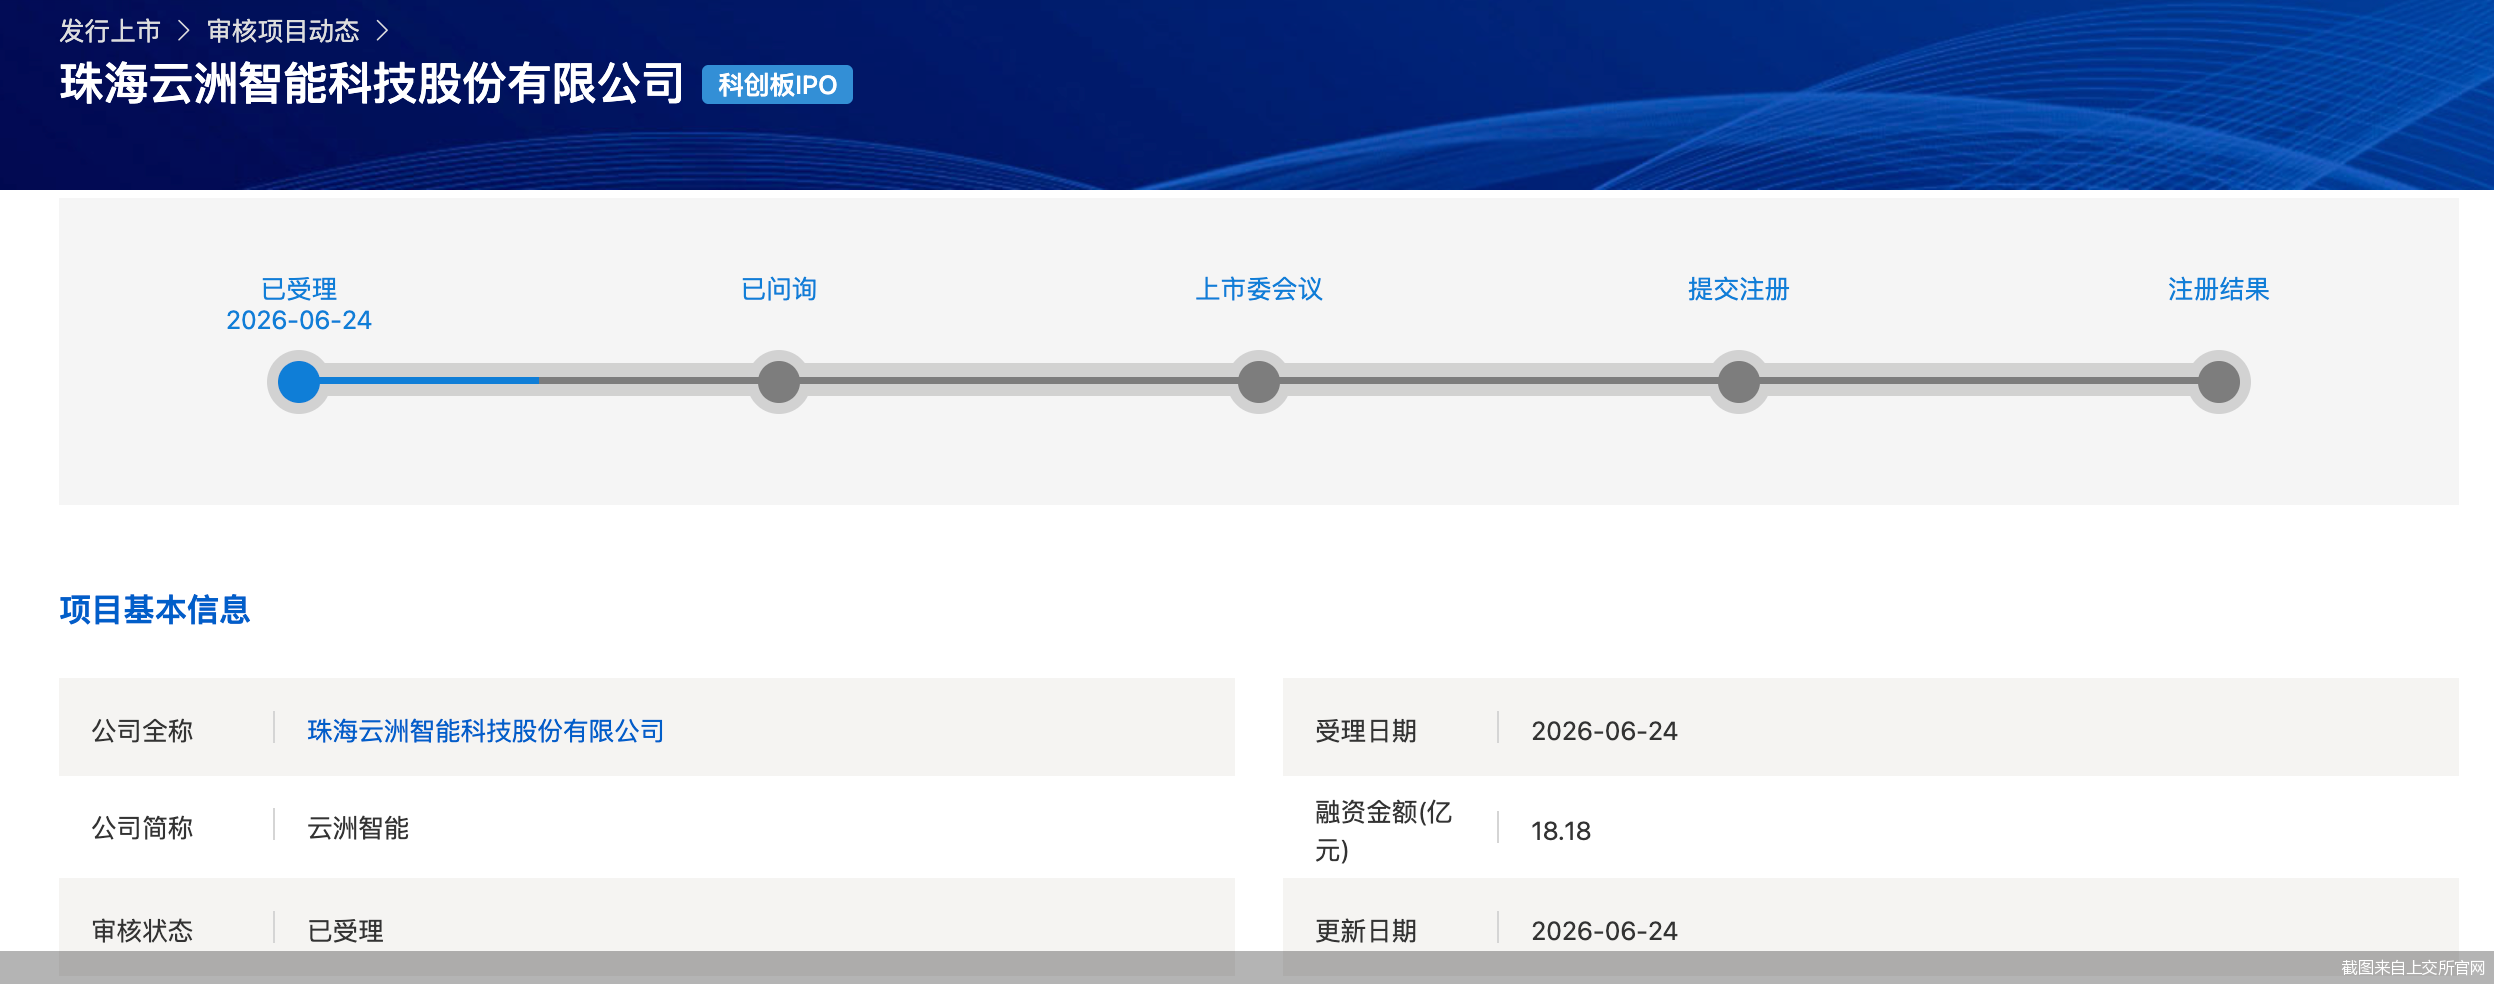Select the 上市委会议 timeline node
The height and width of the screenshot is (984, 2494).
tap(1259, 382)
